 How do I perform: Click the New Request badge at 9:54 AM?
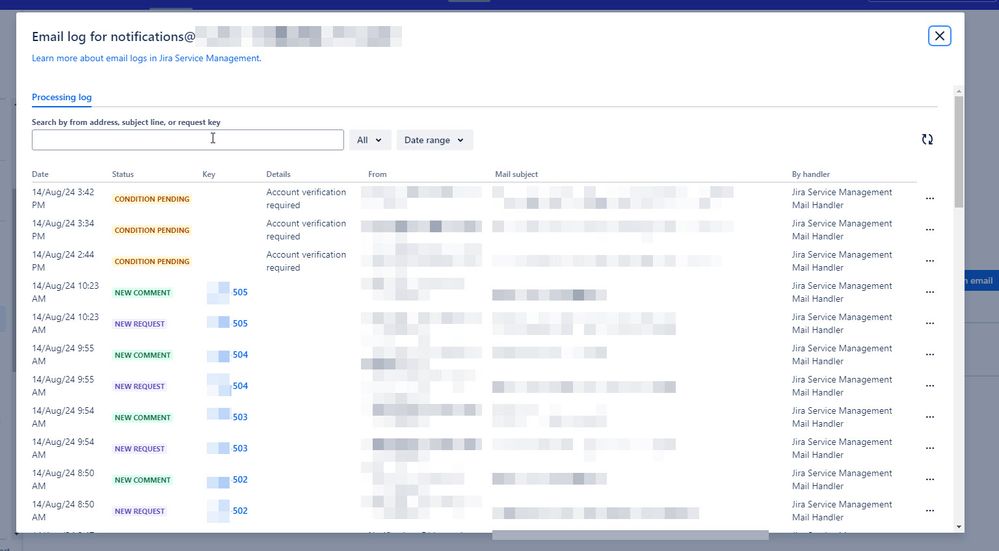[x=140, y=448]
